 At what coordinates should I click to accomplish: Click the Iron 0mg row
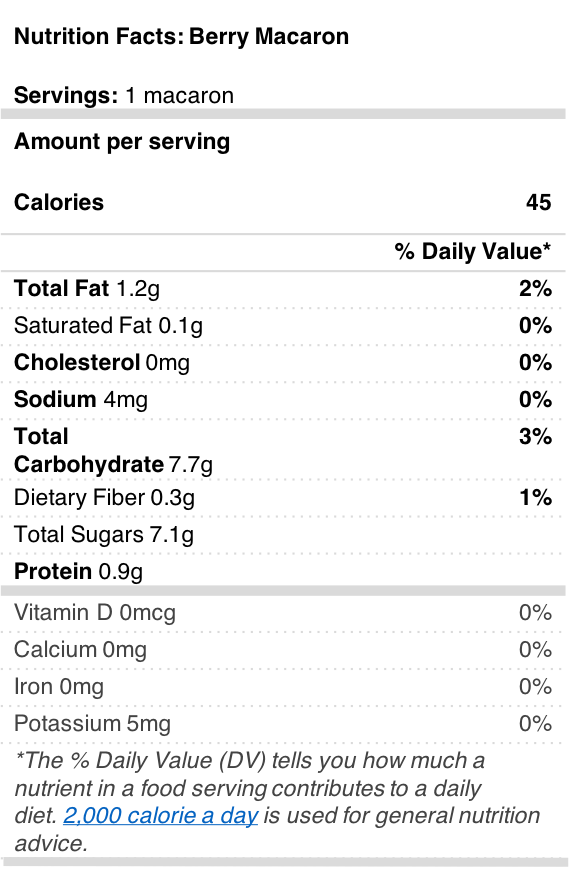(x=283, y=687)
